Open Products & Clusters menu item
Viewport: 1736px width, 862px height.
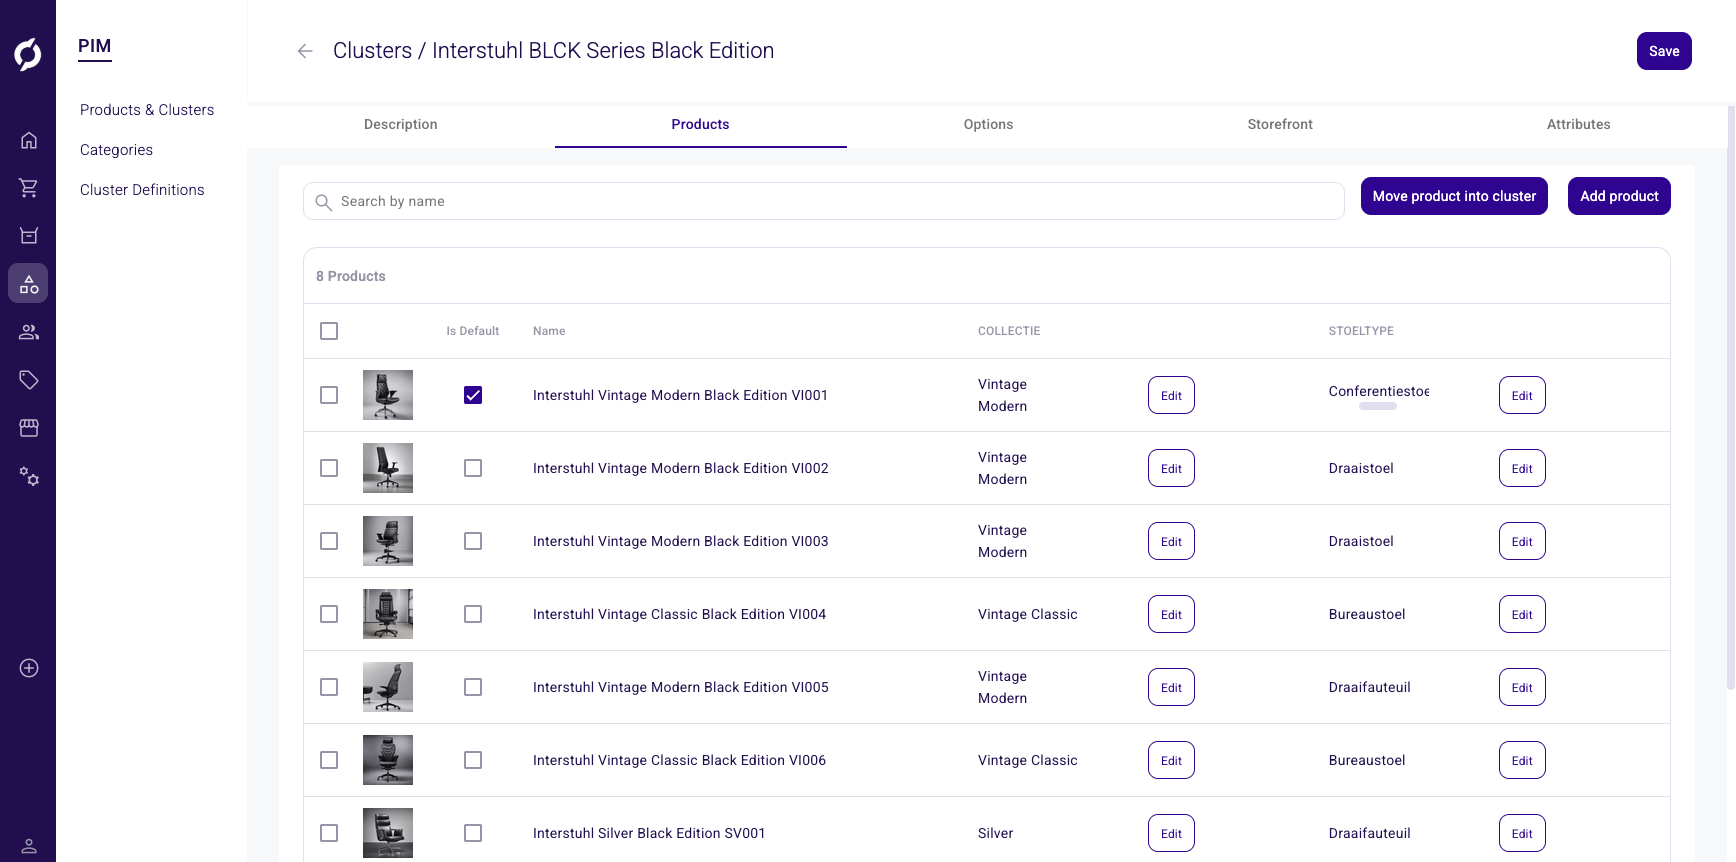[x=147, y=110]
